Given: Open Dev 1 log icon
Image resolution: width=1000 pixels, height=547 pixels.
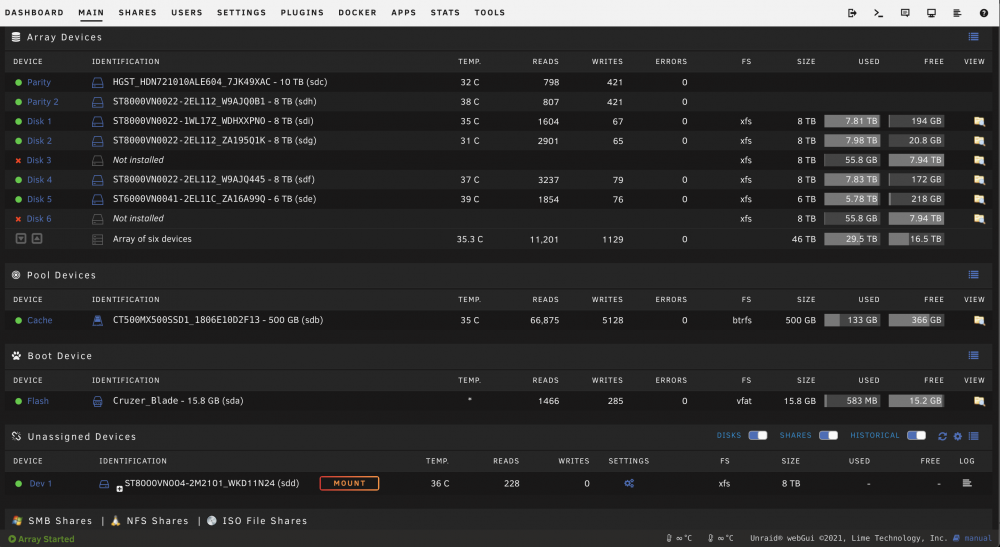Looking at the screenshot, I should (967, 483).
